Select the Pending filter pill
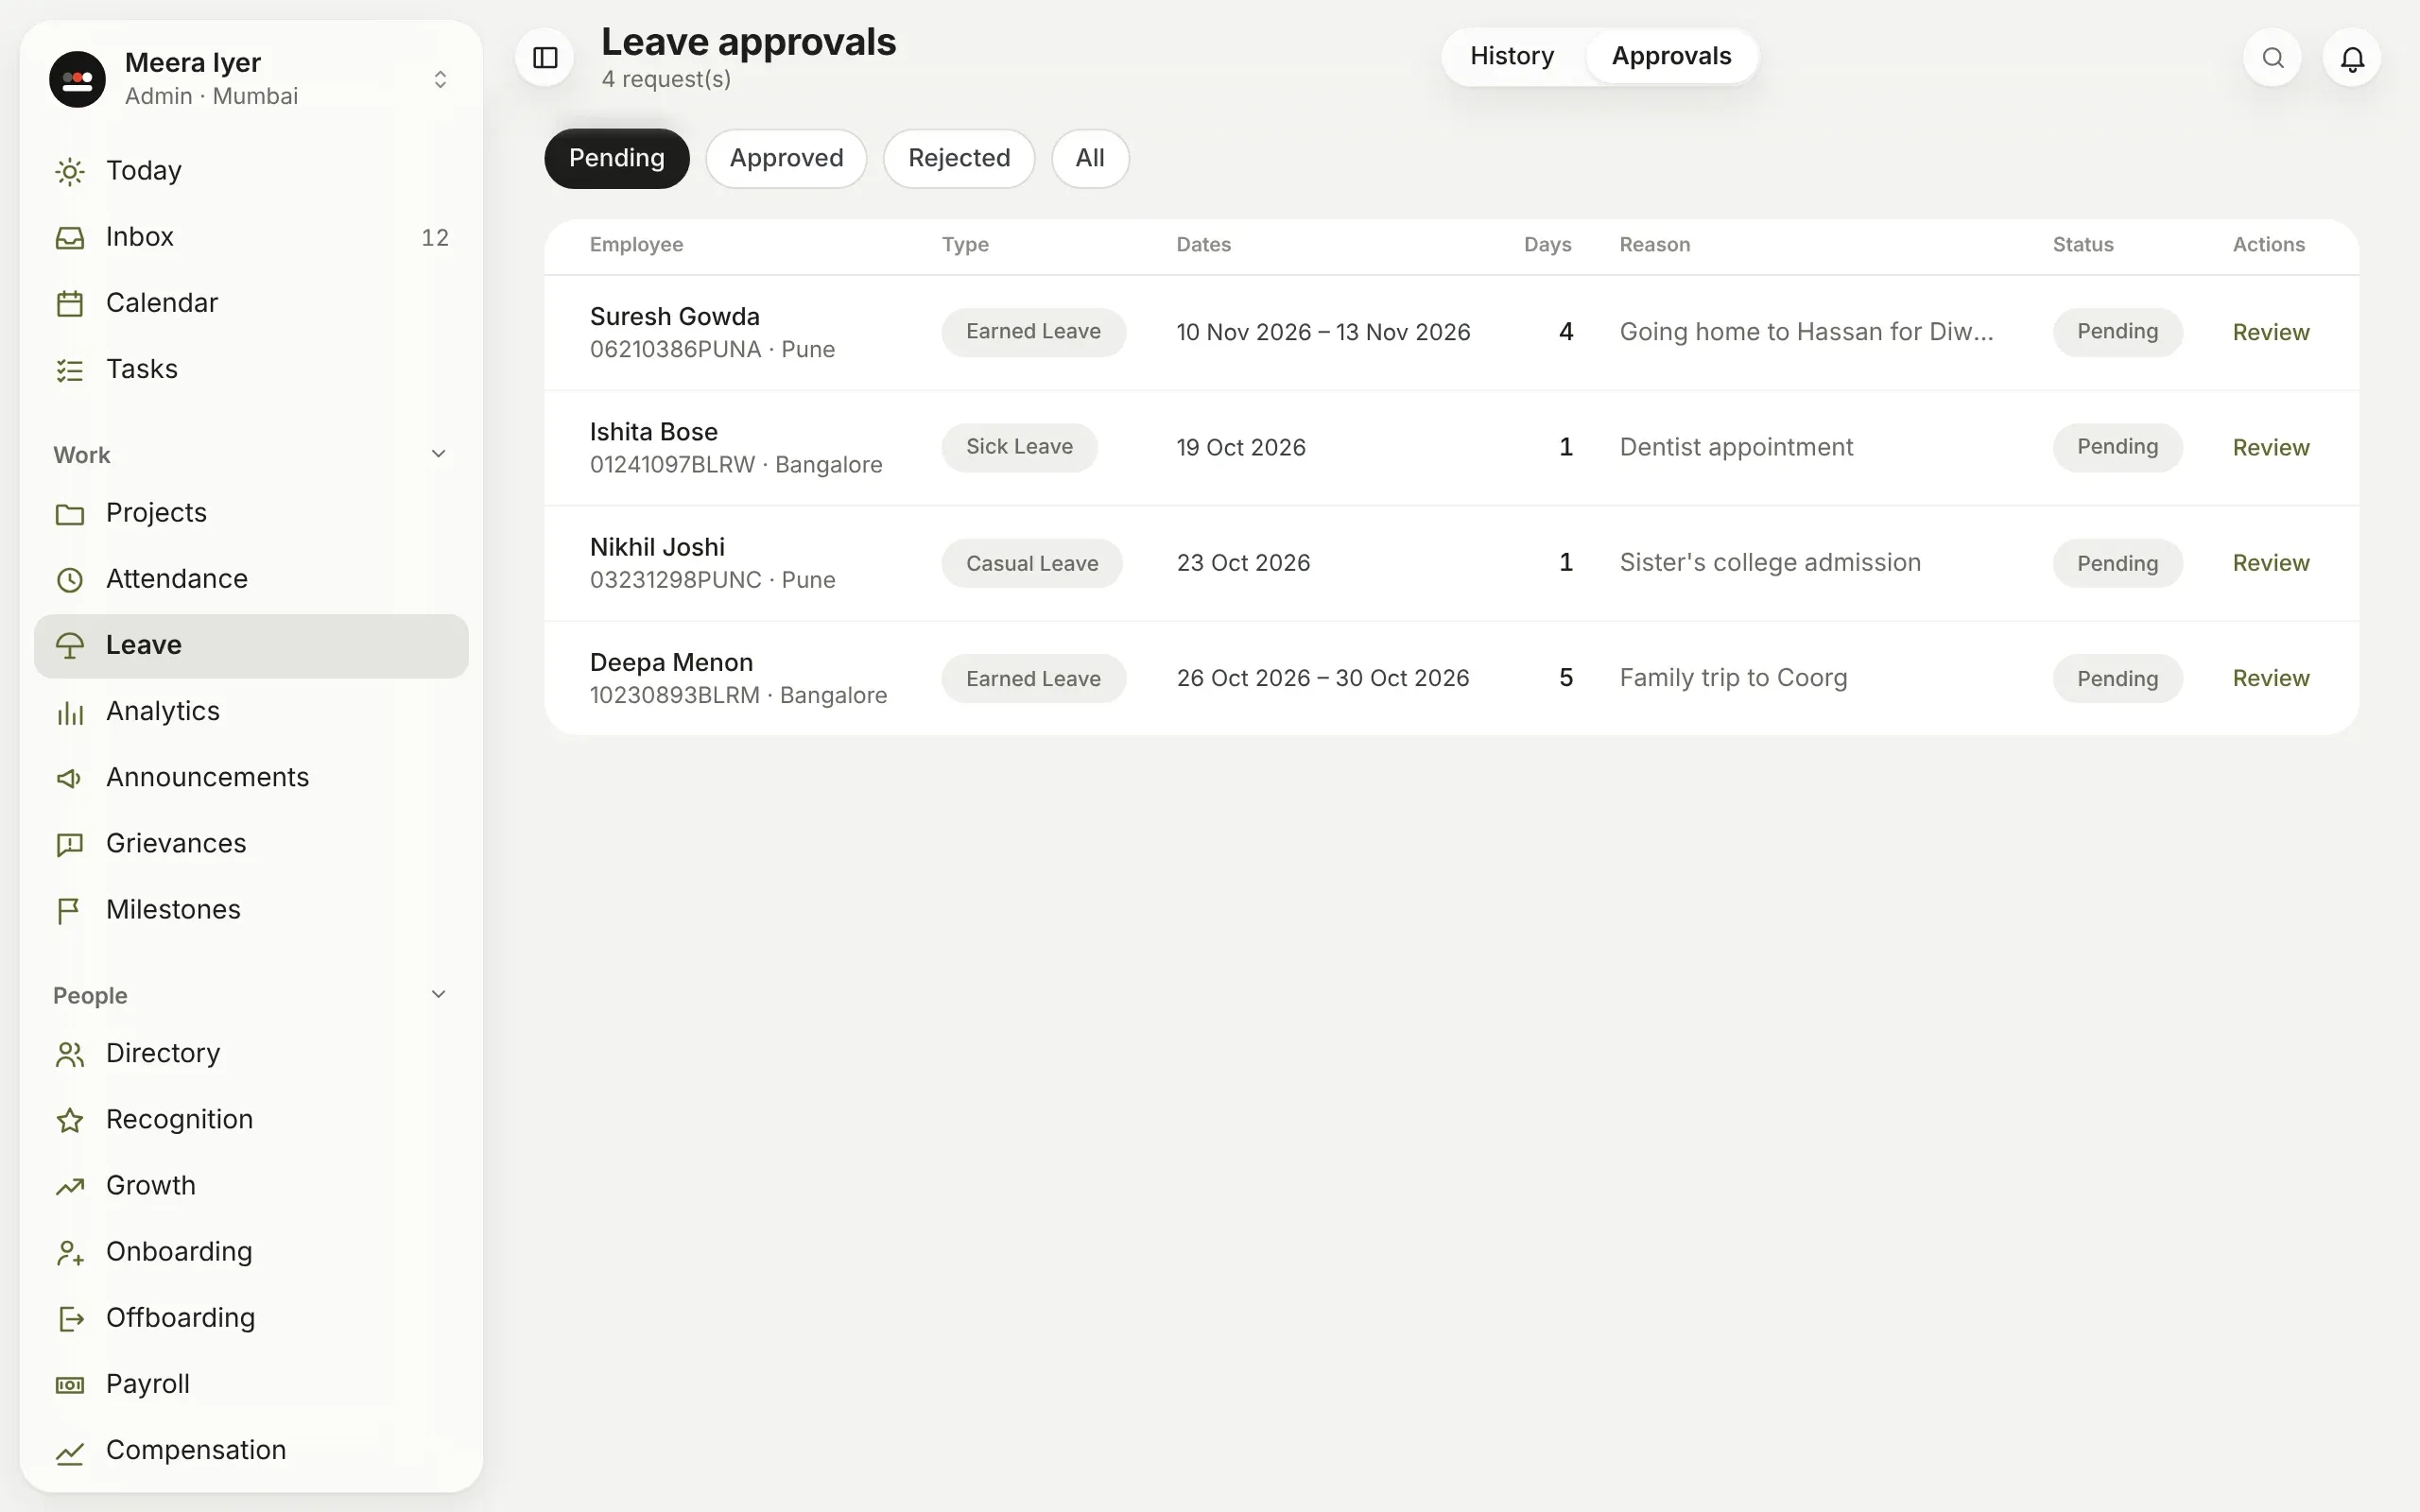The image size is (2420, 1512). [x=617, y=158]
